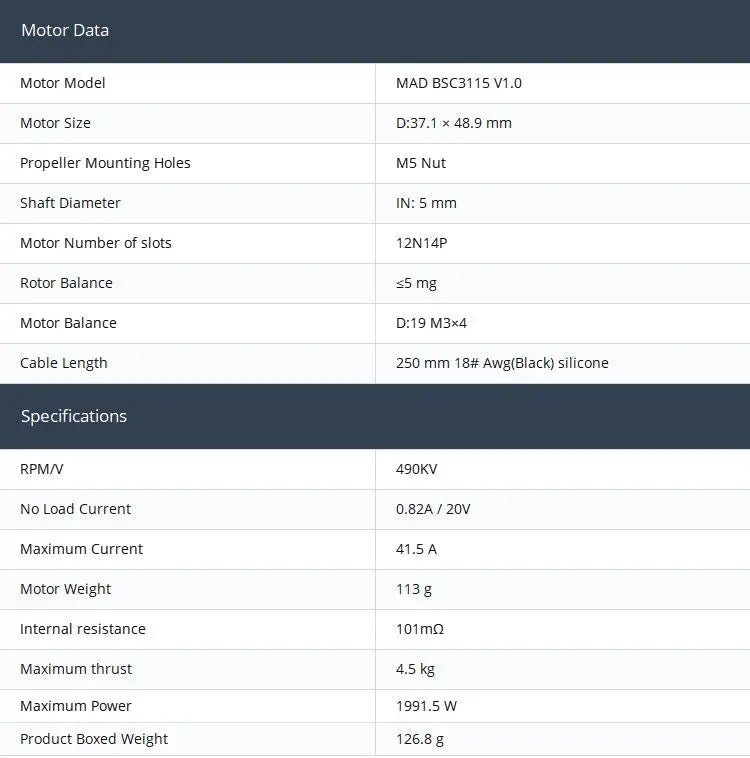The width and height of the screenshot is (750, 758).
Task: Click the Cable Length value text
Action: coord(502,363)
